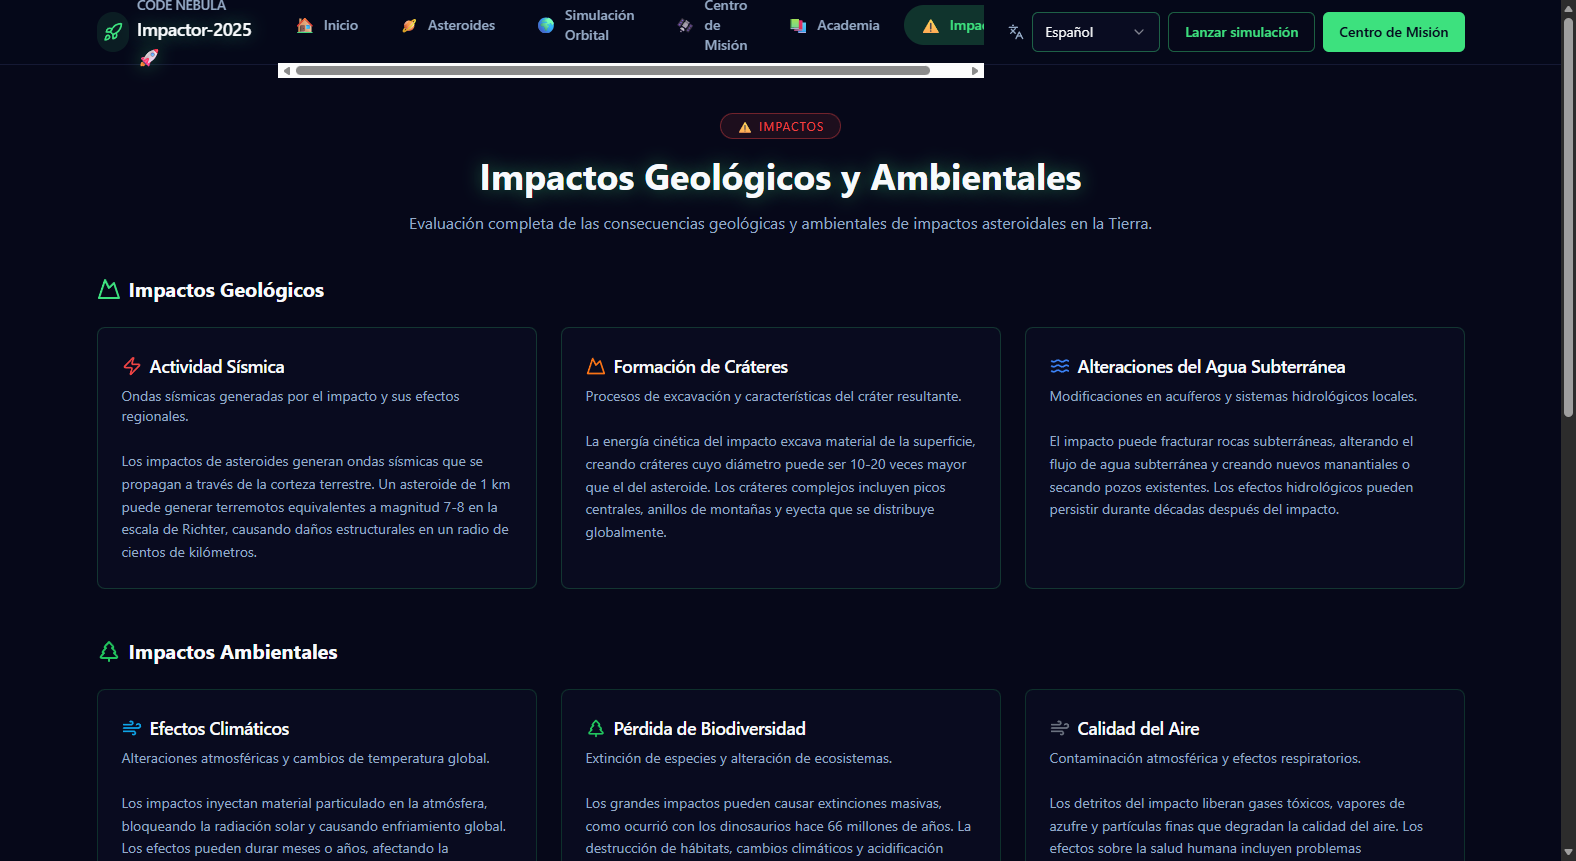The image size is (1576, 861).
Task: Open the Asteroides nav item
Action: (449, 25)
